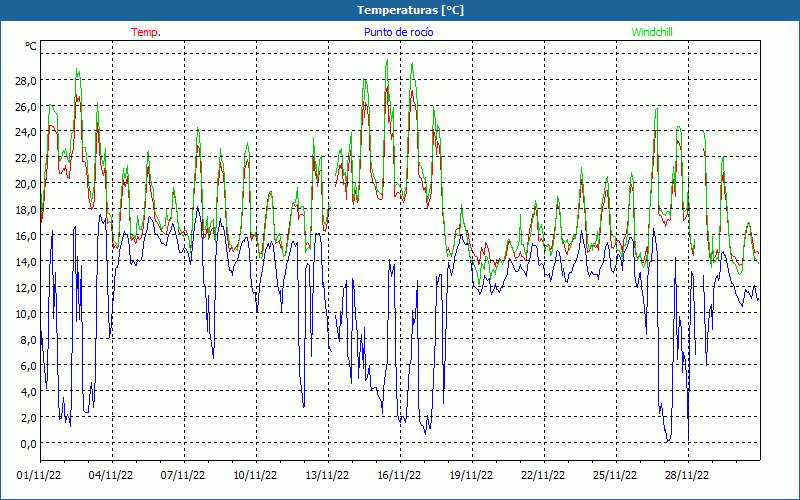The image size is (800, 500).
Task: Click the 13/11/22 date label
Action: click(x=327, y=476)
